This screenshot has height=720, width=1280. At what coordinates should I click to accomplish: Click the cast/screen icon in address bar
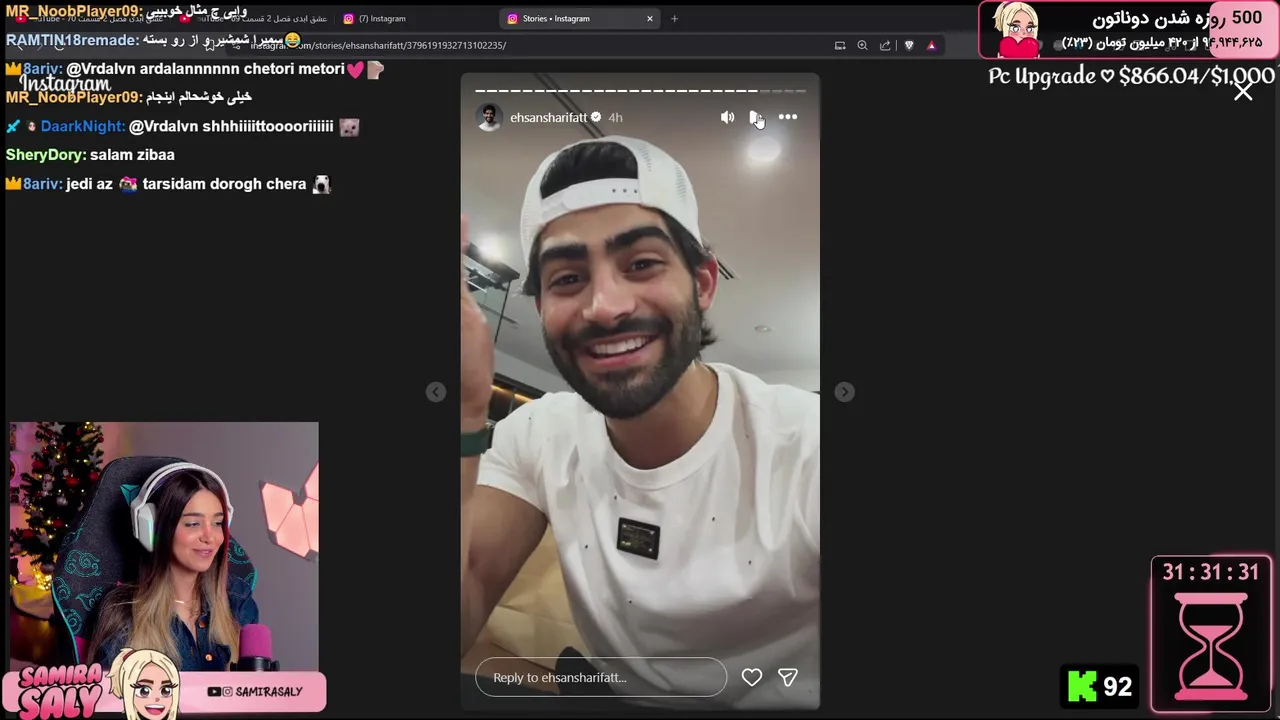(x=840, y=45)
